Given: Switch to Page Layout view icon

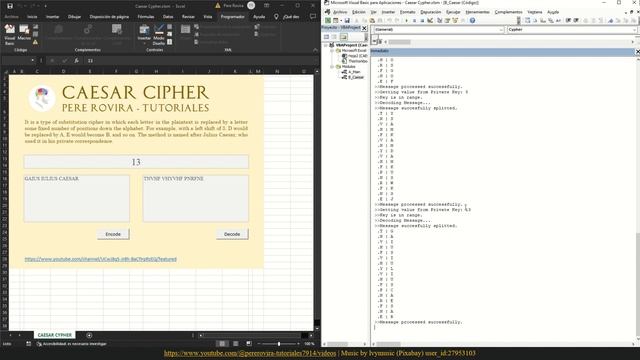Looking at the screenshot, I should click(x=236, y=344).
